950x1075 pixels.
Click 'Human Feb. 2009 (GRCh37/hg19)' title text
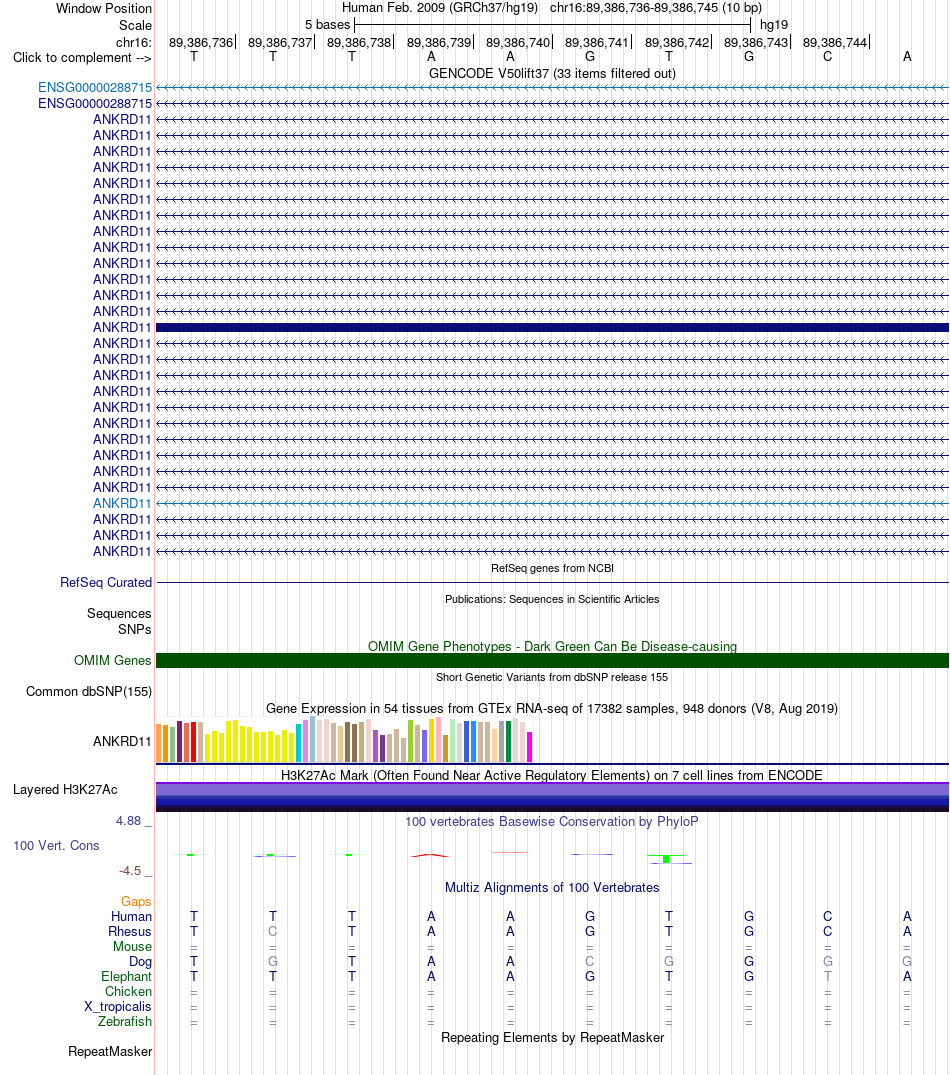click(x=439, y=8)
